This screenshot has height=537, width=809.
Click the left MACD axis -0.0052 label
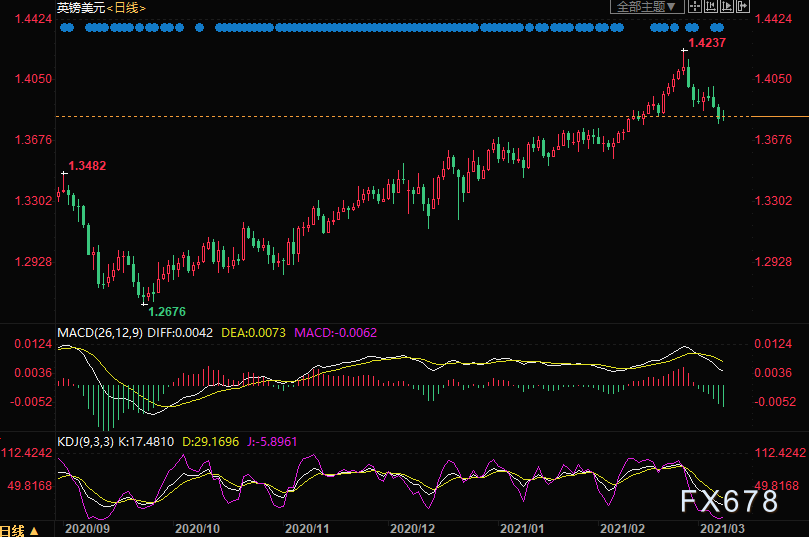click(31, 402)
